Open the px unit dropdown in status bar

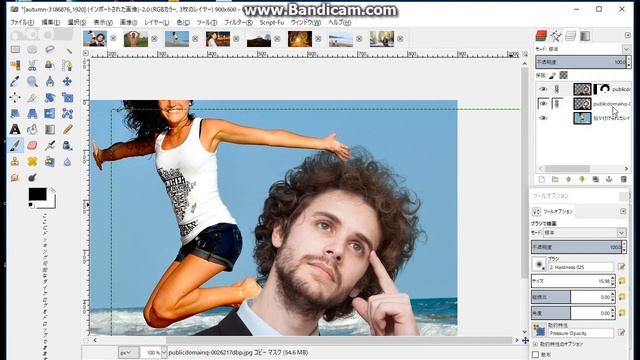coord(128,352)
